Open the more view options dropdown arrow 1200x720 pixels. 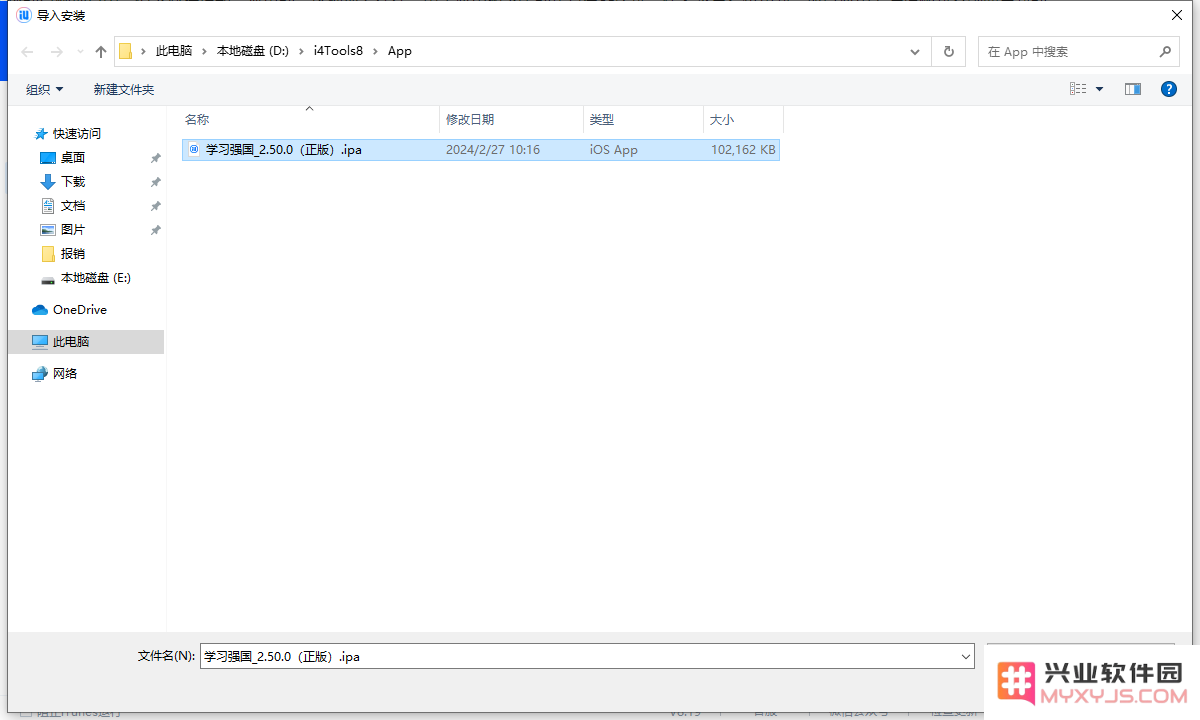click(1100, 89)
